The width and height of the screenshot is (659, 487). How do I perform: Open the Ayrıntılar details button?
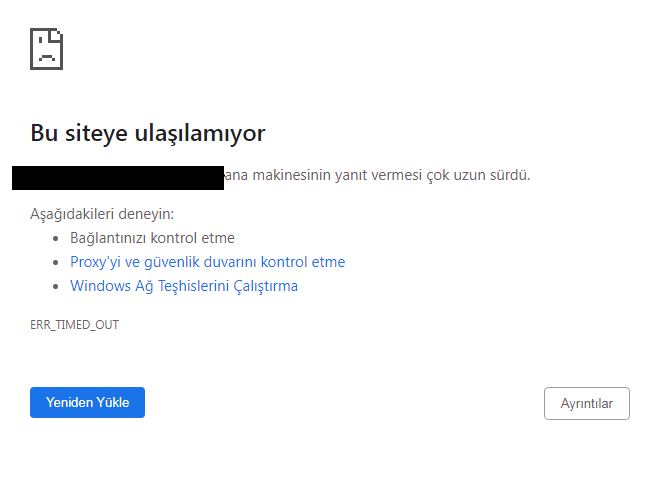coord(586,403)
